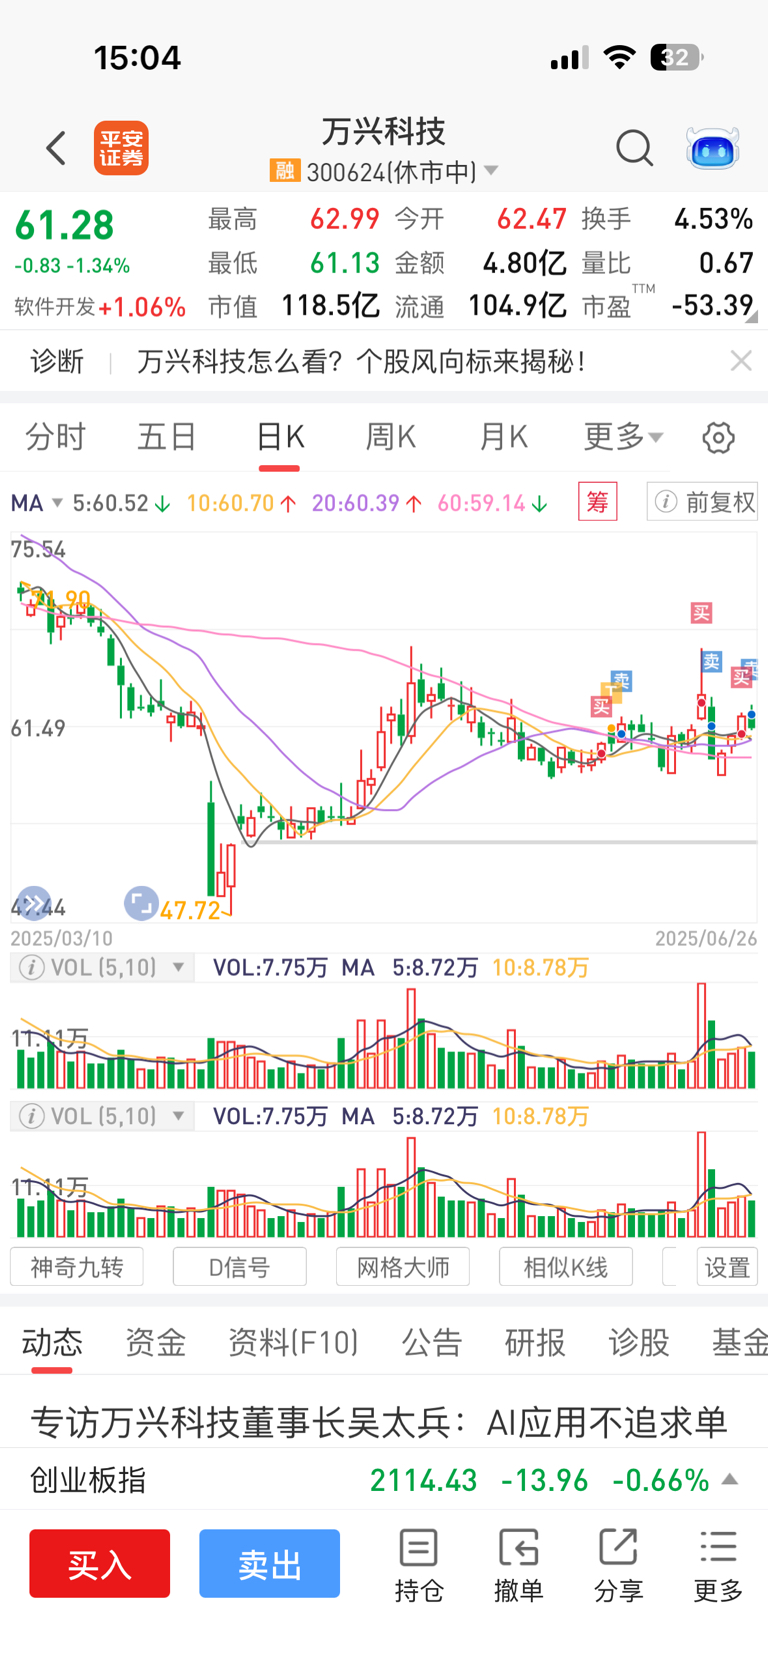Open the 公告 tab
Screen dimensions: 769x1665
(x=432, y=1342)
